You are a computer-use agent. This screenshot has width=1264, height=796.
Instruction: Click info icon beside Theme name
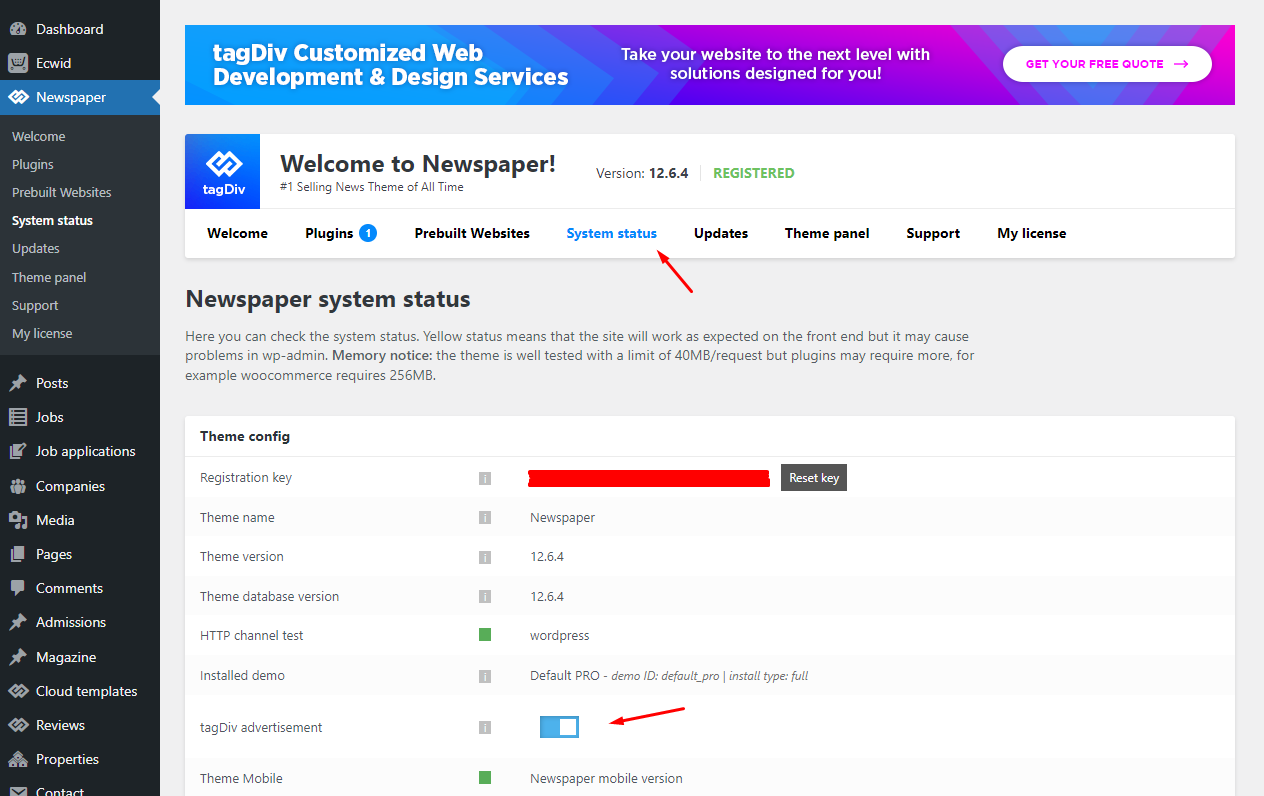coord(485,518)
